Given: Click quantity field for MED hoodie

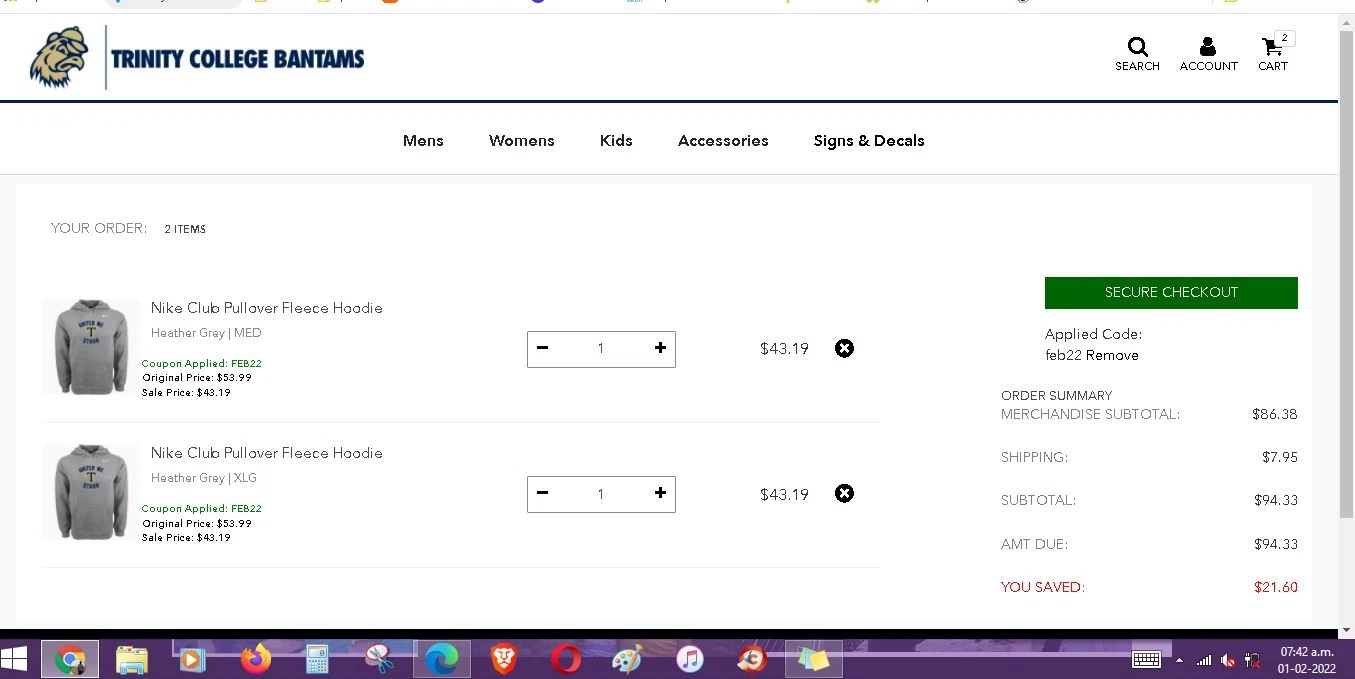Looking at the screenshot, I should [601, 349].
